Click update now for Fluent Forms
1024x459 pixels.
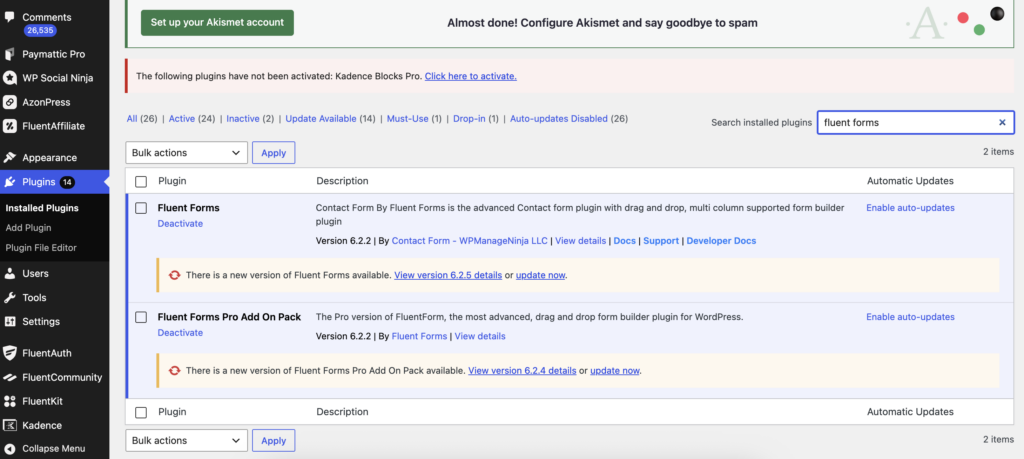[x=540, y=276]
